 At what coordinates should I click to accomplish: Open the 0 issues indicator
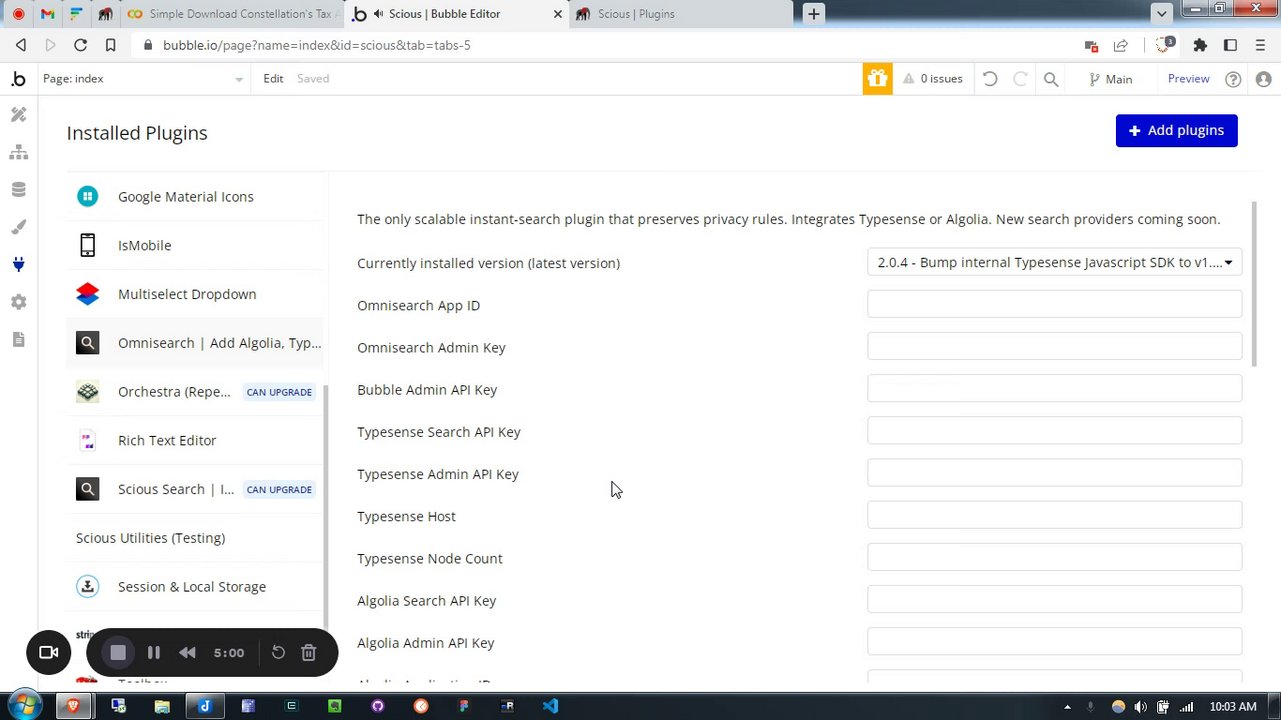point(932,79)
